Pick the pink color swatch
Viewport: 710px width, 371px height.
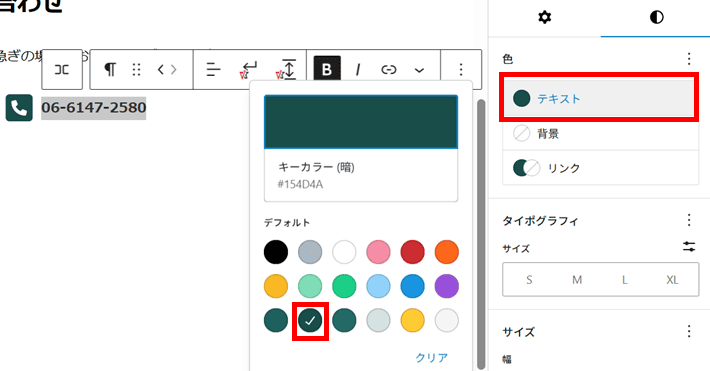[378, 252]
